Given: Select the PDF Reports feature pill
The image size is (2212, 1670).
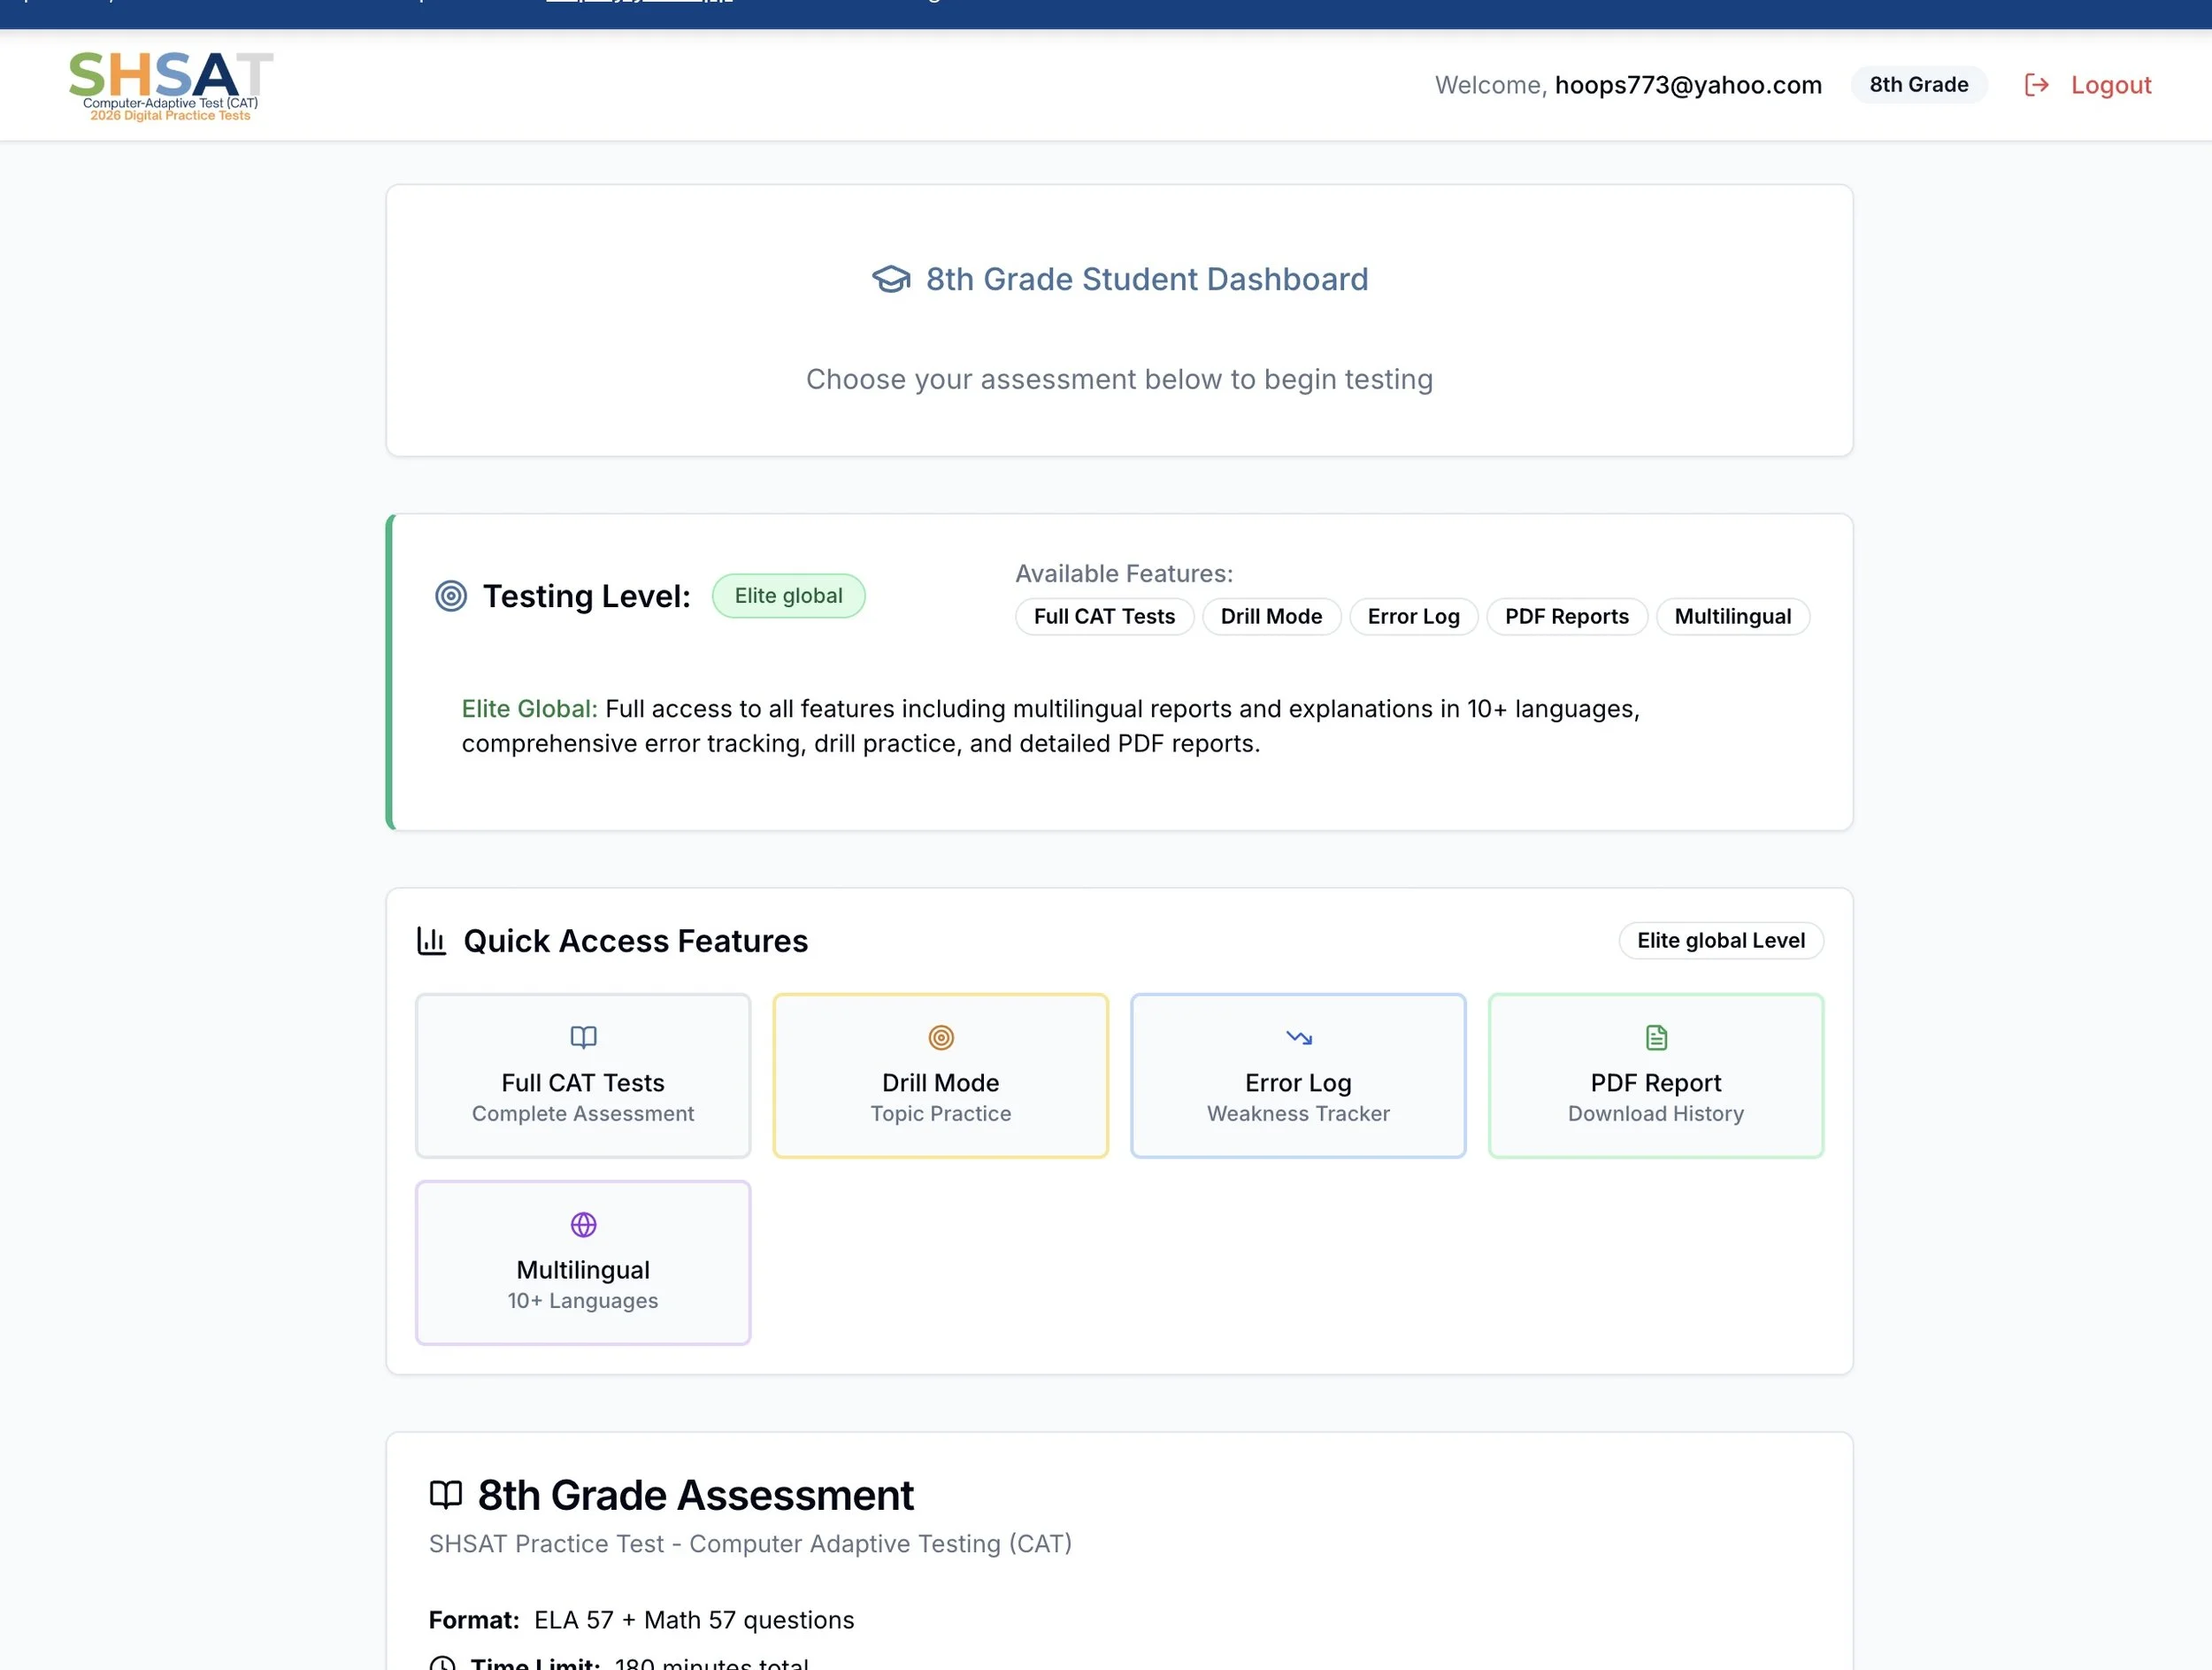Looking at the screenshot, I should pos(1566,616).
